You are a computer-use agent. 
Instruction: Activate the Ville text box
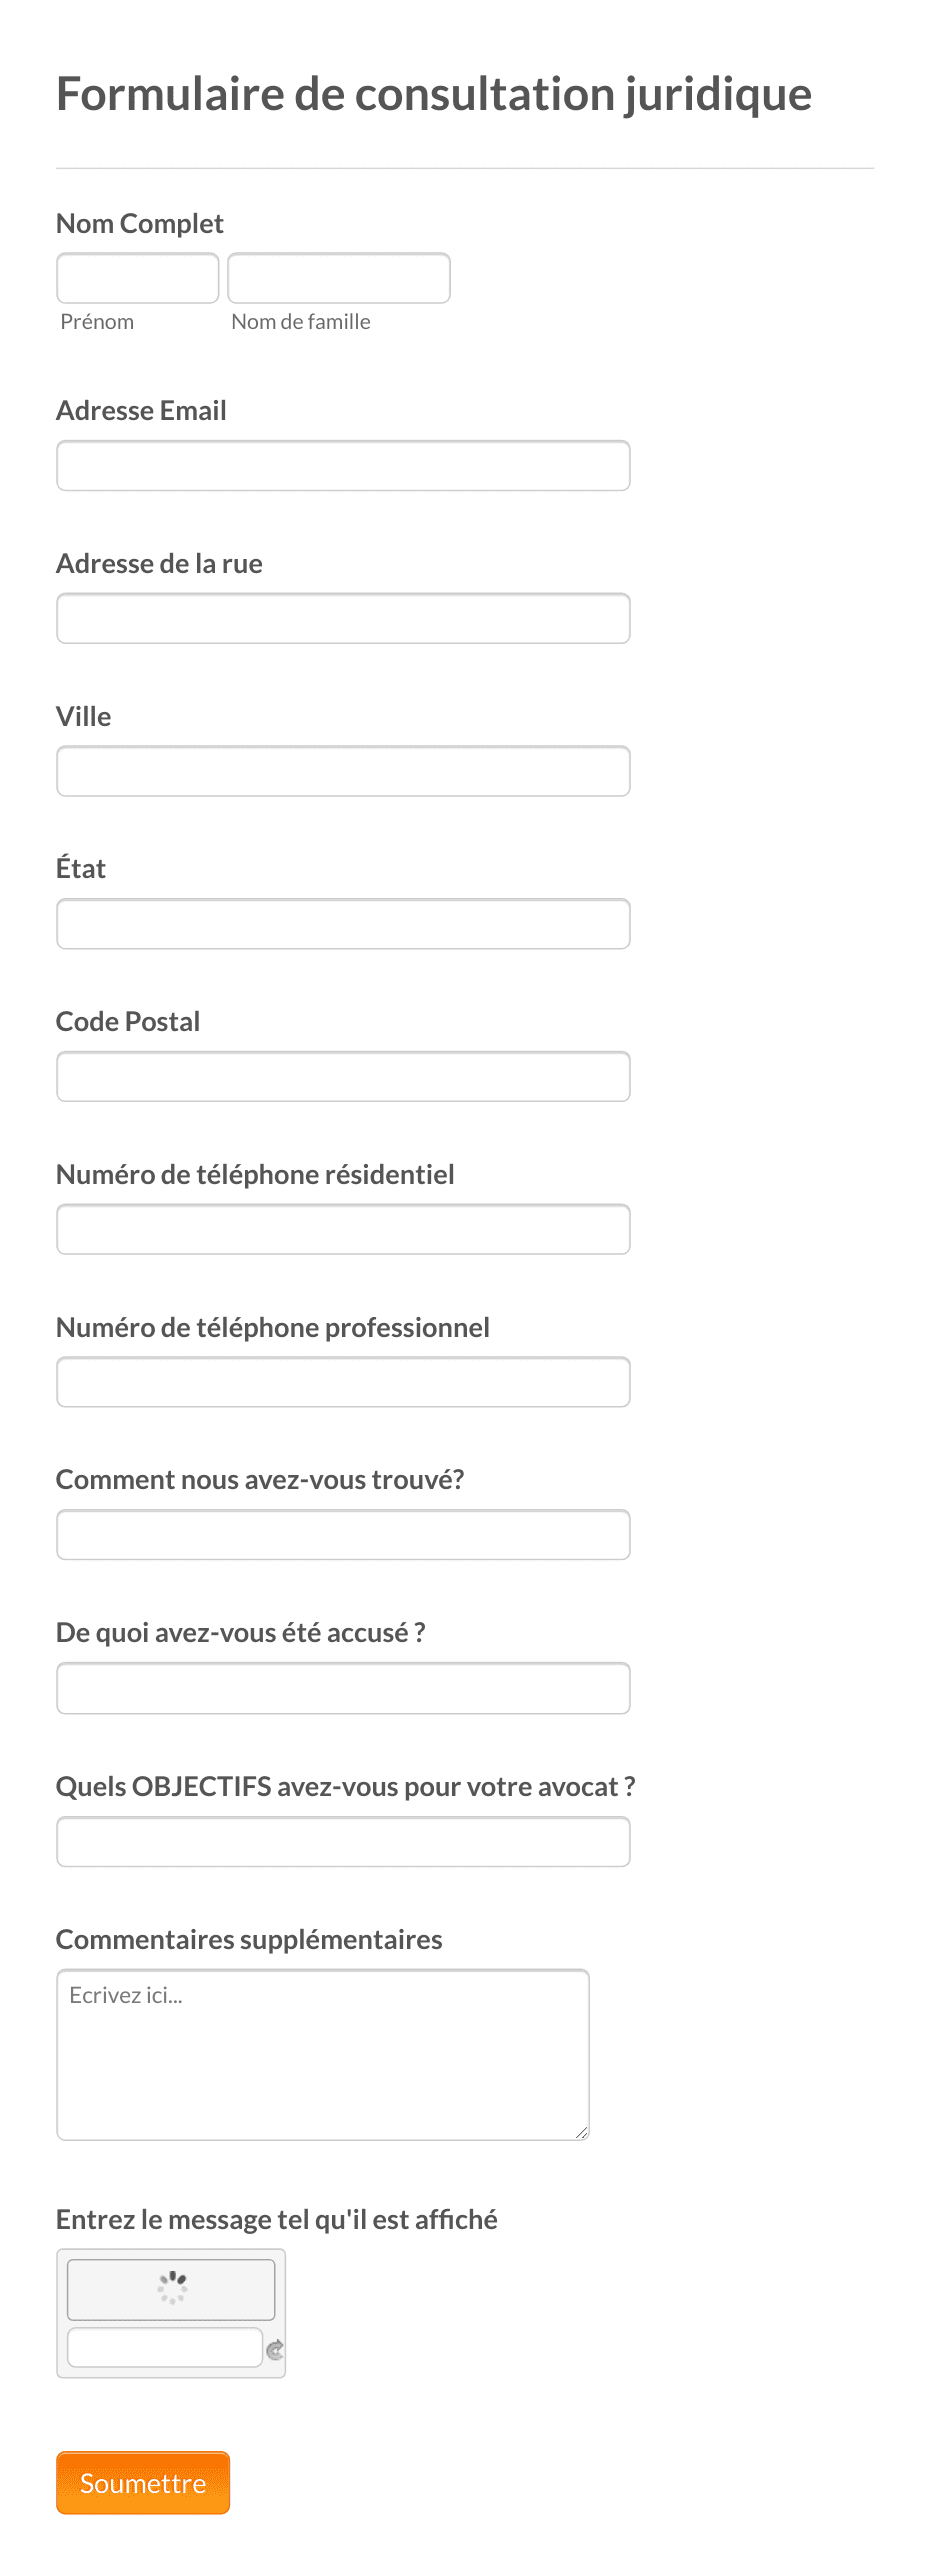pos(343,771)
